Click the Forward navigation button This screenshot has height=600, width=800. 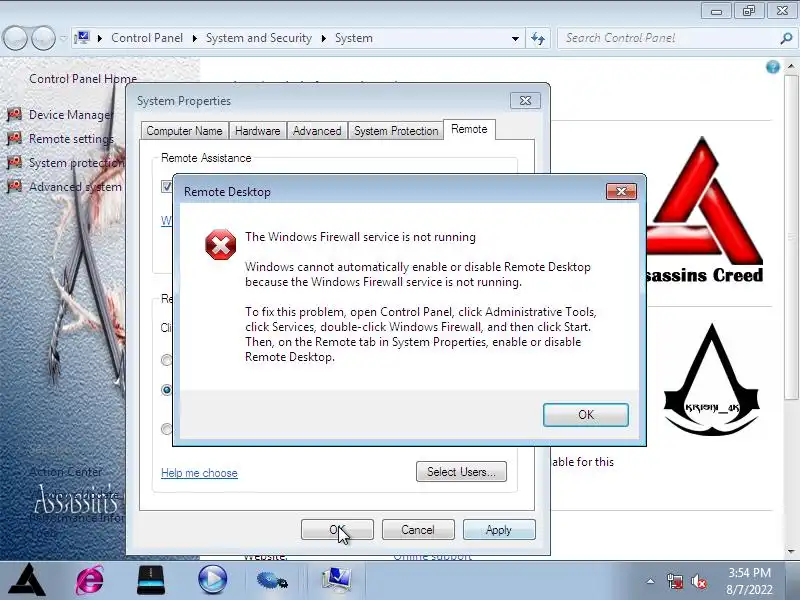(43, 38)
